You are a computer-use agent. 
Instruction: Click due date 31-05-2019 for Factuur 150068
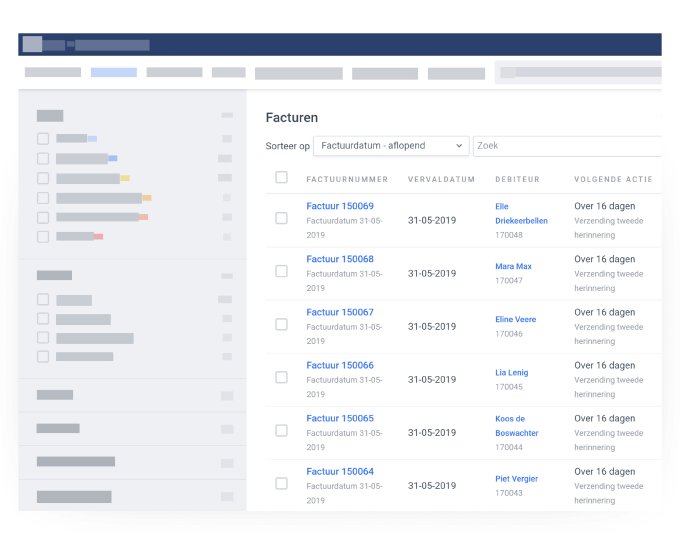[x=432, y=274]
